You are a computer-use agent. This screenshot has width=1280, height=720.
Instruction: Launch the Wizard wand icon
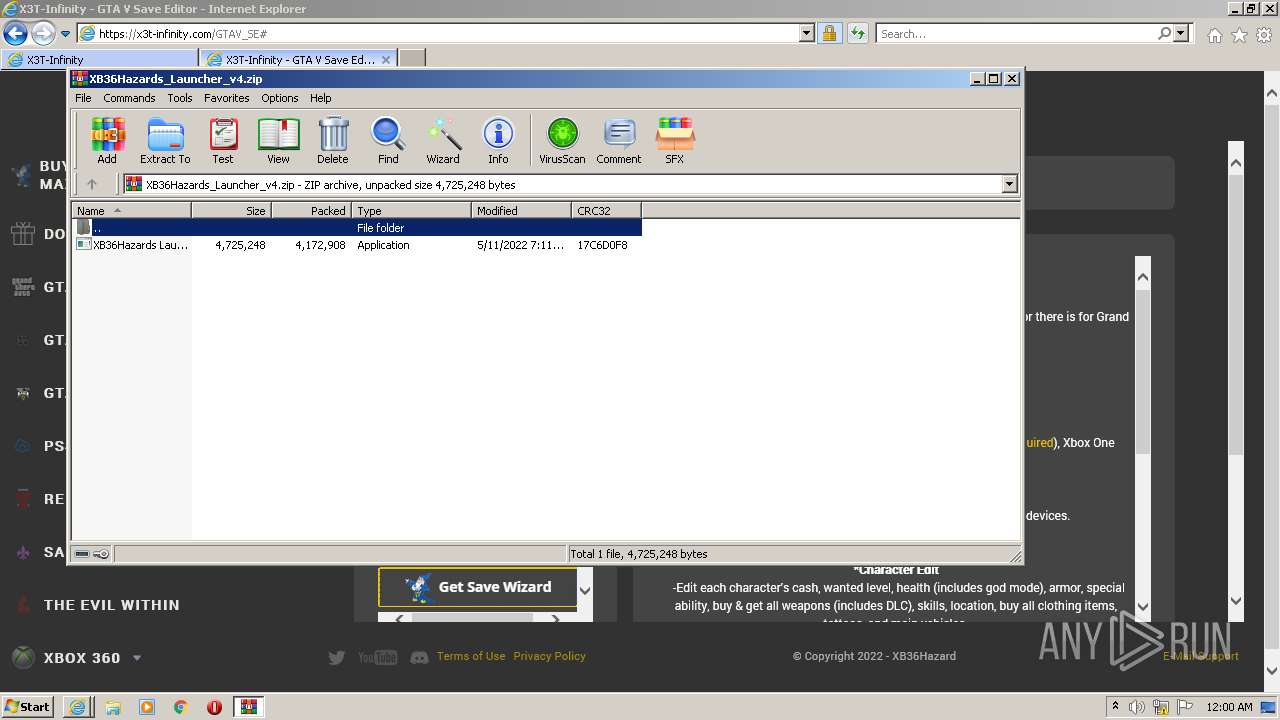[x=443, y=140]
